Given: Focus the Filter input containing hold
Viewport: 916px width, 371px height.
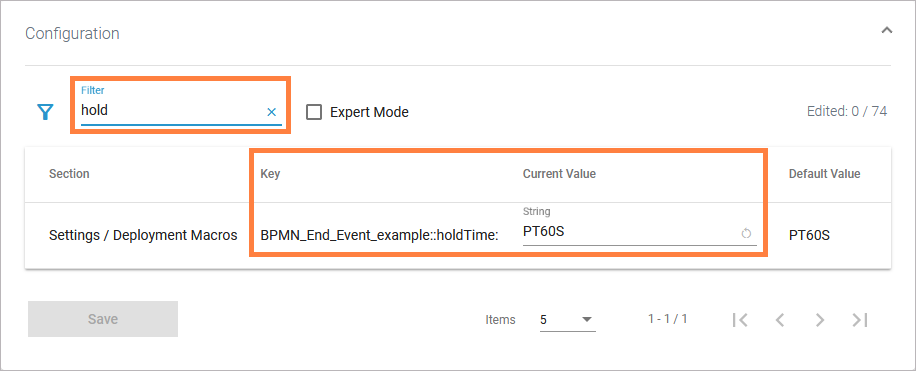Looking at the screenshot, I should click(172, 110).
